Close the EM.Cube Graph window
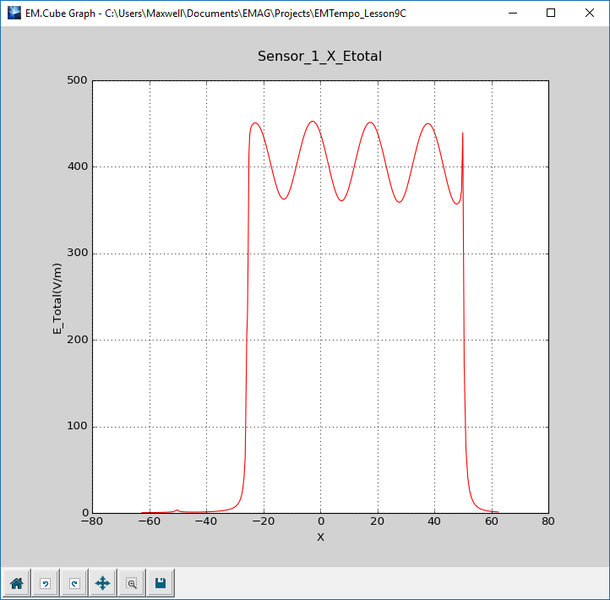 [590, 13]
